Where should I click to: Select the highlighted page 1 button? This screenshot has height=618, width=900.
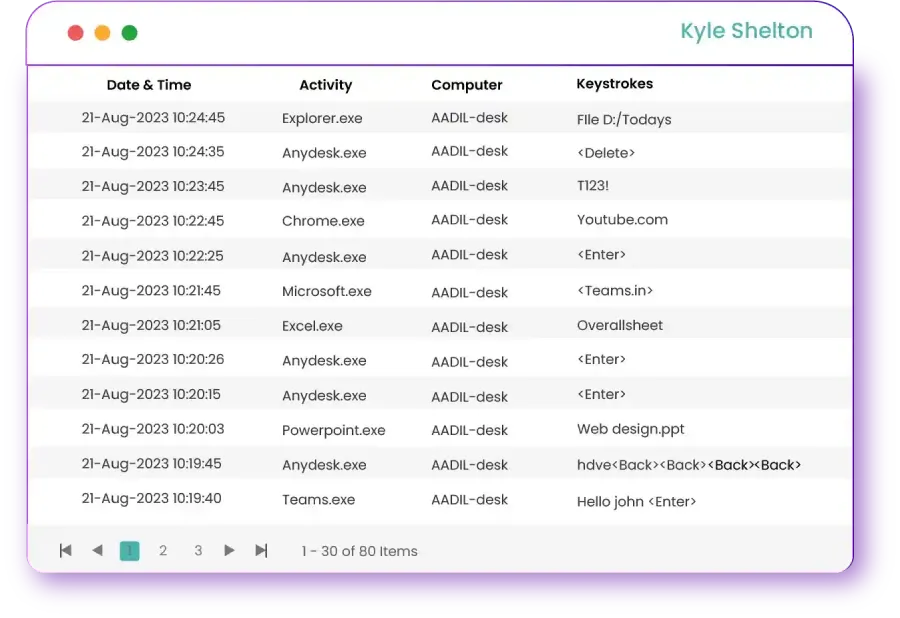pos(130,550)
